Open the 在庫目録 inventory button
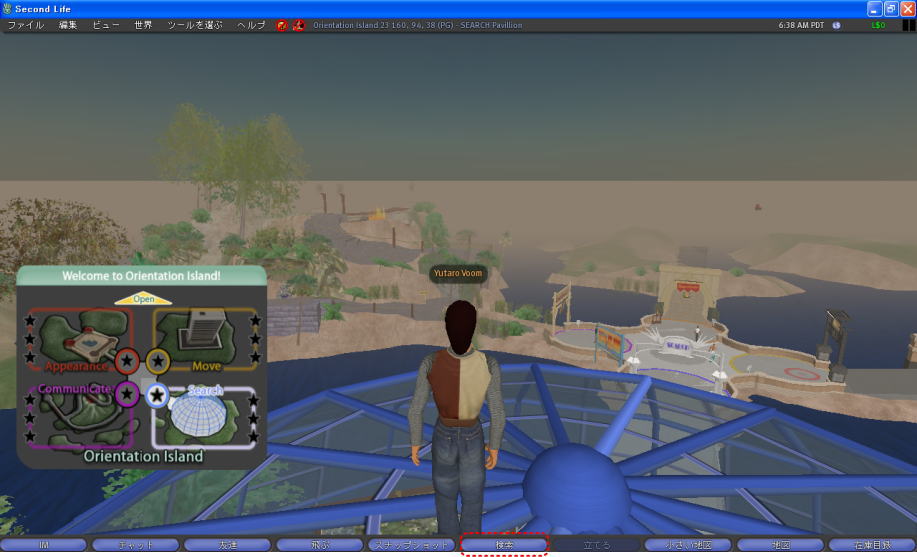 pos(872,545)
